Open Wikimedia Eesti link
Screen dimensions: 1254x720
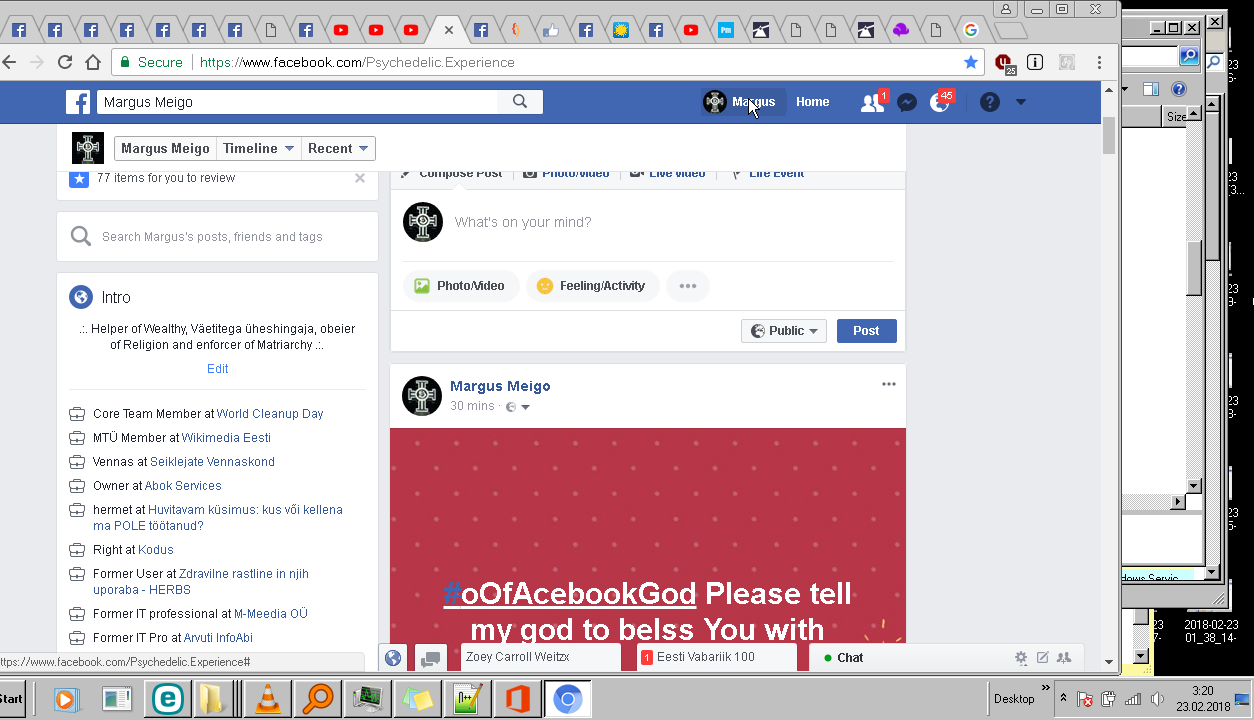(226, 438)
